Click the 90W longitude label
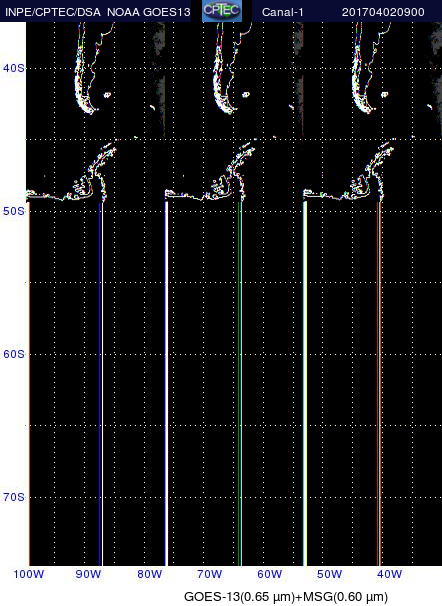The height and width of the screenshot is (606, 442). (88, 574)
